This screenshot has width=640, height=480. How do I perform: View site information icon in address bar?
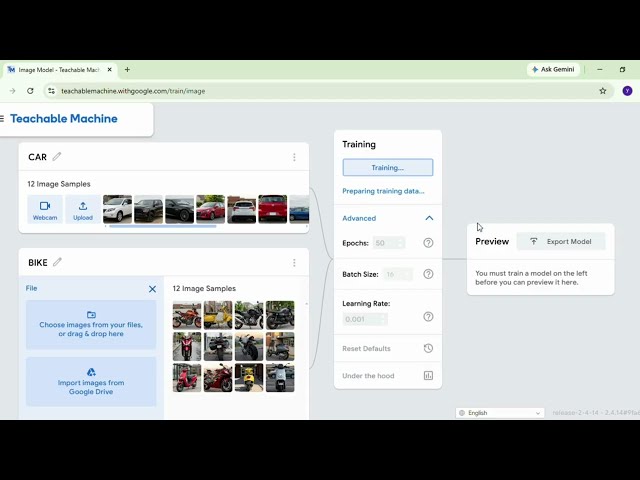tap(51, 91)
